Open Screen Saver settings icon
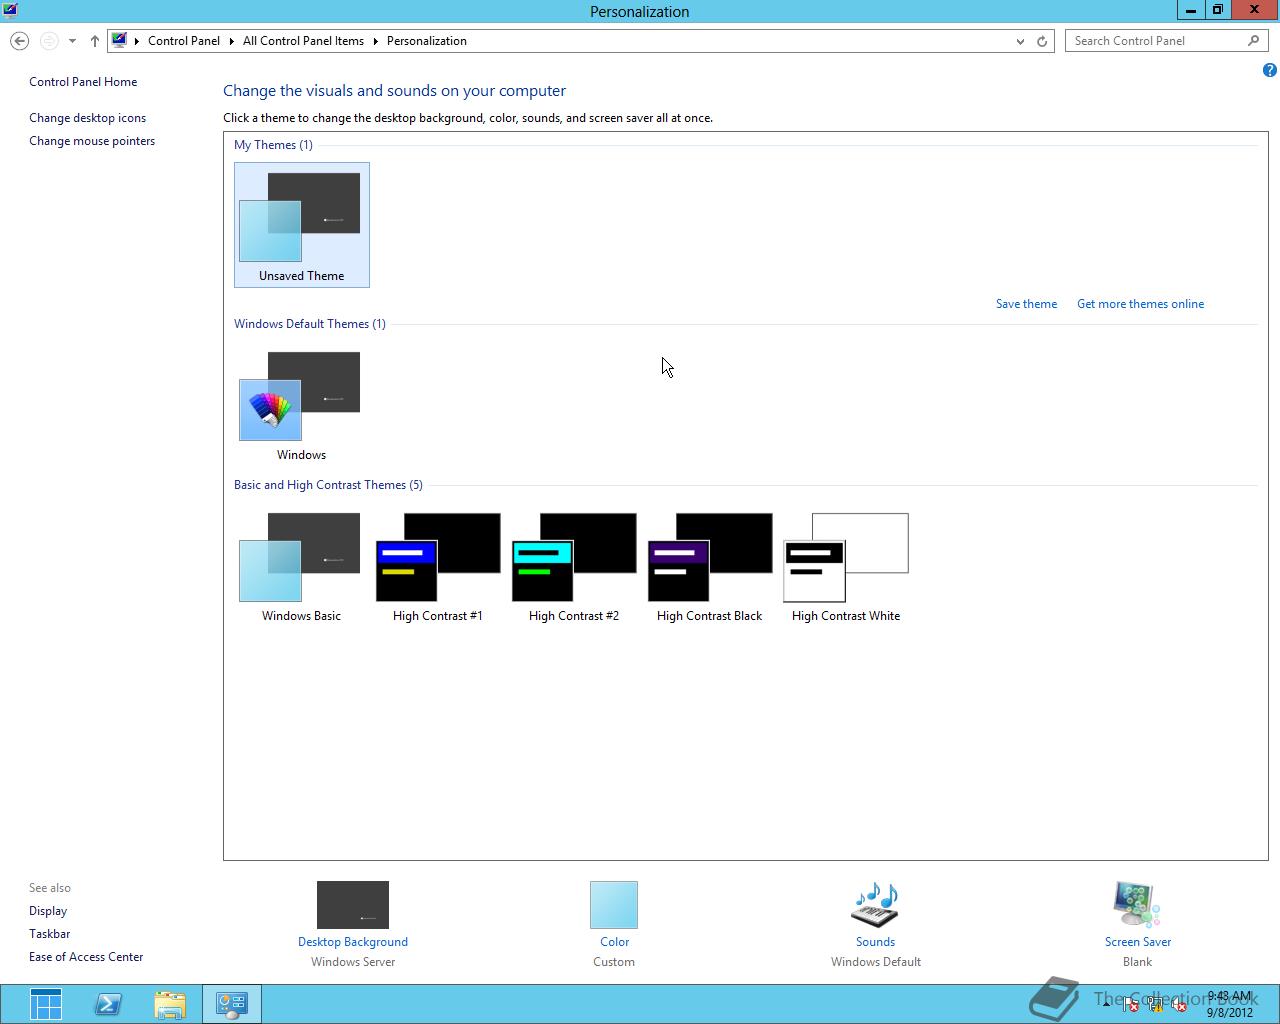Screen dimensions: 1280x1024 [x=1137, y=905]
